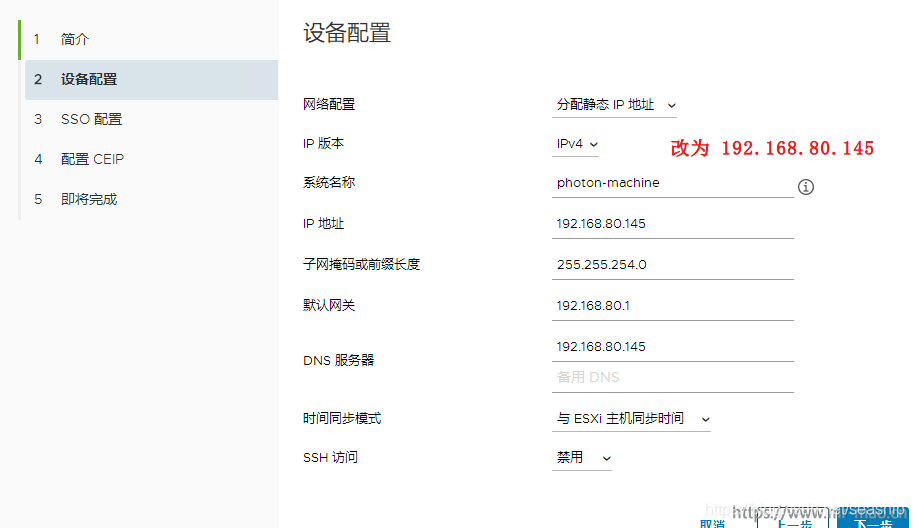
Task: Click the IP 版本 label
Action: (x=323, y=144)
